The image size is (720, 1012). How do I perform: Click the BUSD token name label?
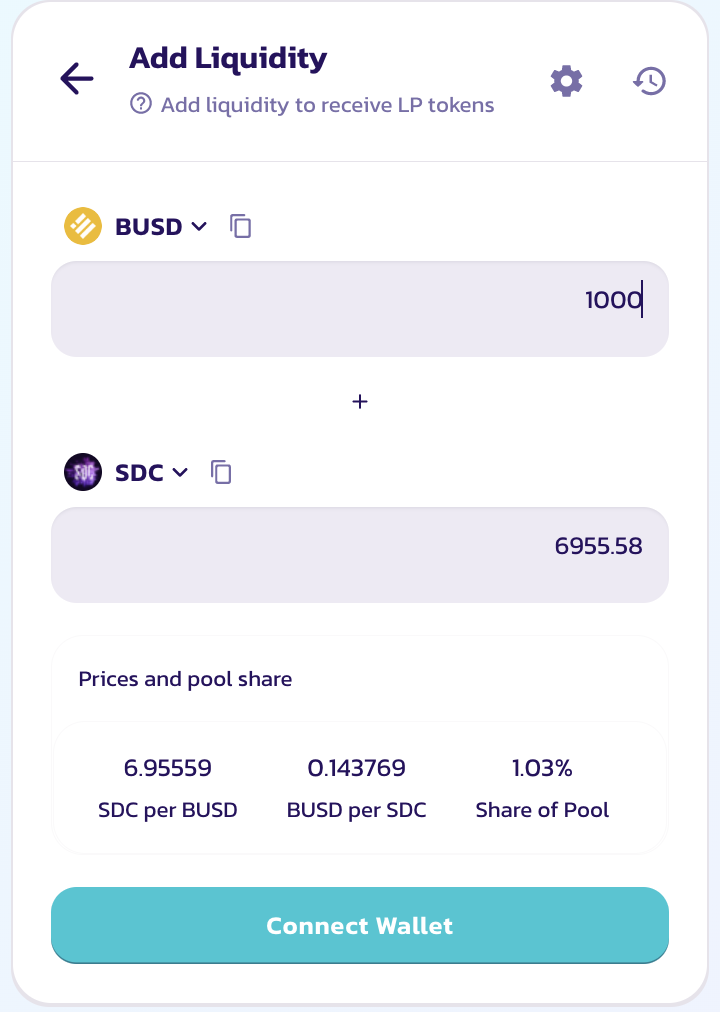(148, 227)
